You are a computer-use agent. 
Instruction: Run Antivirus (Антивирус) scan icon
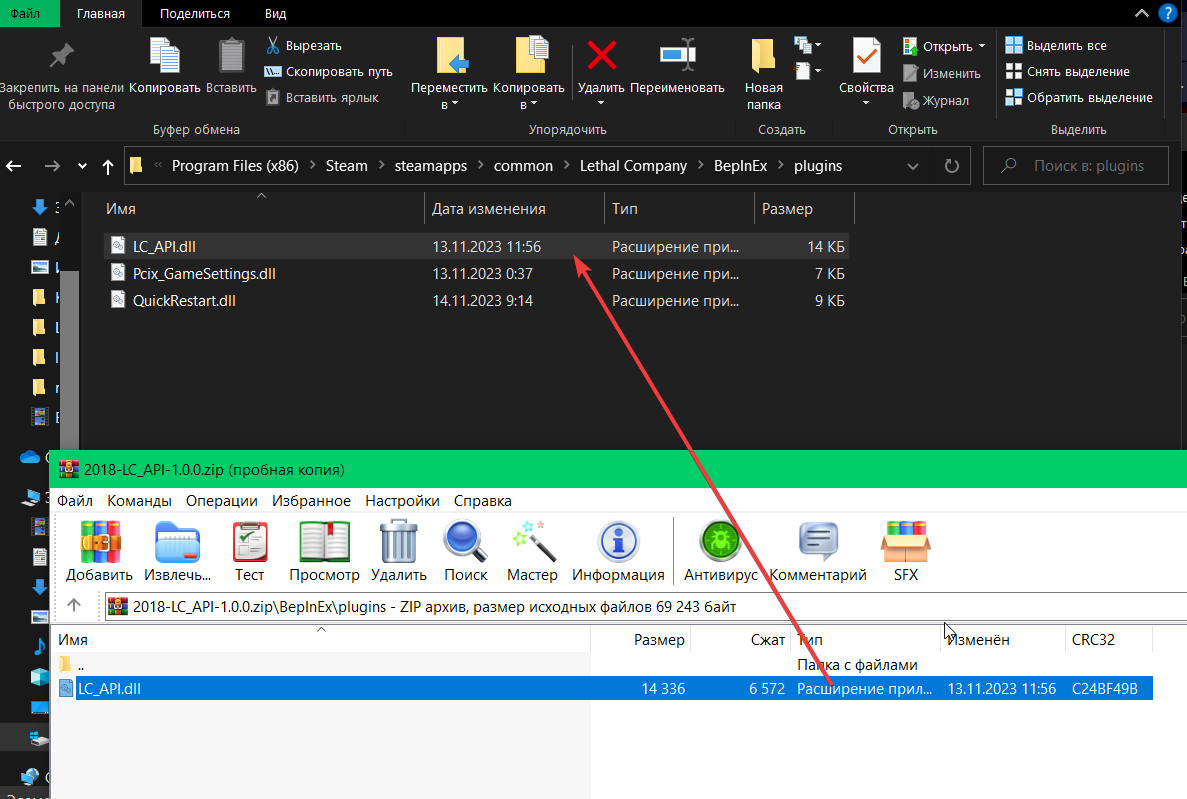point(720,542)
